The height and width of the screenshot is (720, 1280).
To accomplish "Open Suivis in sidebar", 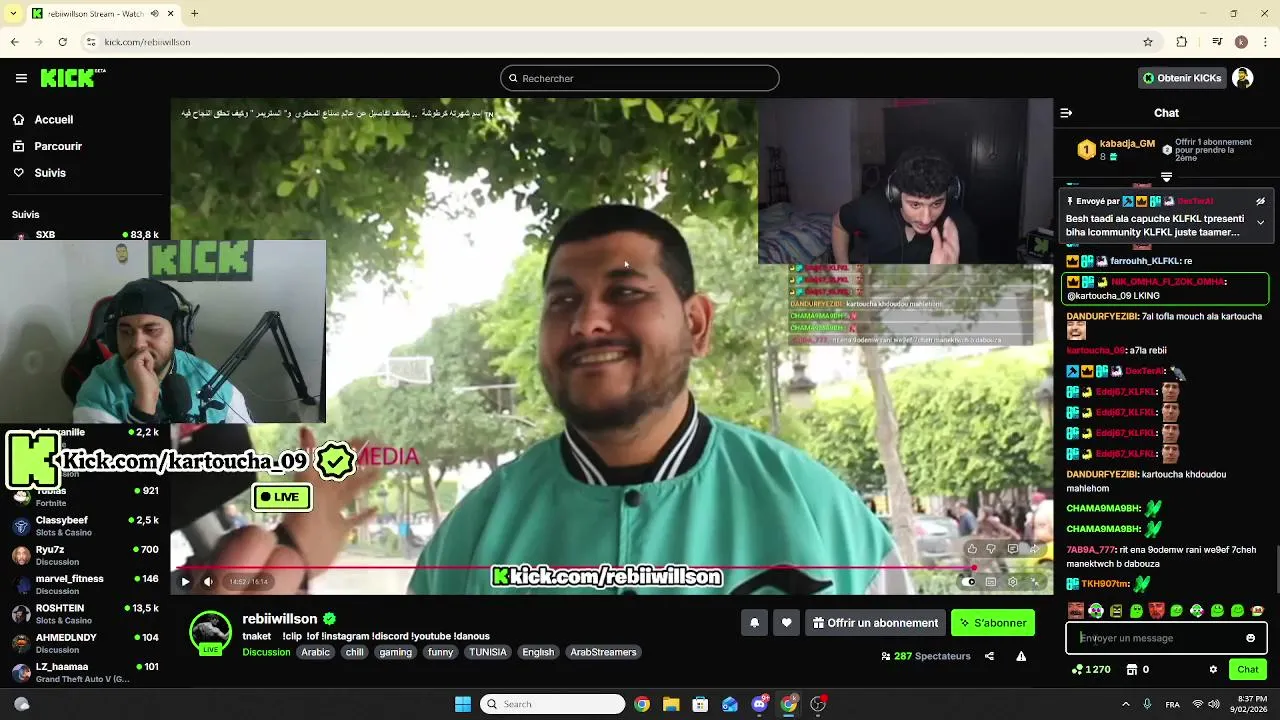I will pos(50,173).
